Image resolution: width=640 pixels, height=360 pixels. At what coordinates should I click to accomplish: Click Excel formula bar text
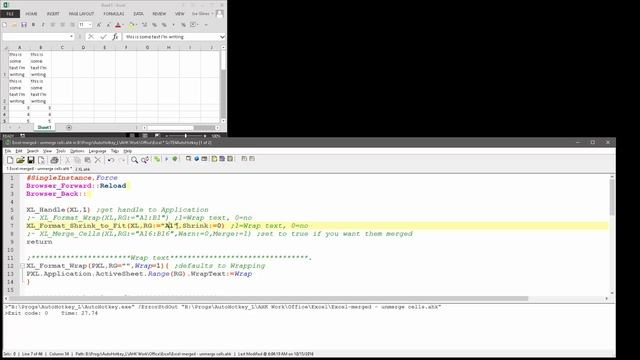pyautogui.click(x=155, y=37)
